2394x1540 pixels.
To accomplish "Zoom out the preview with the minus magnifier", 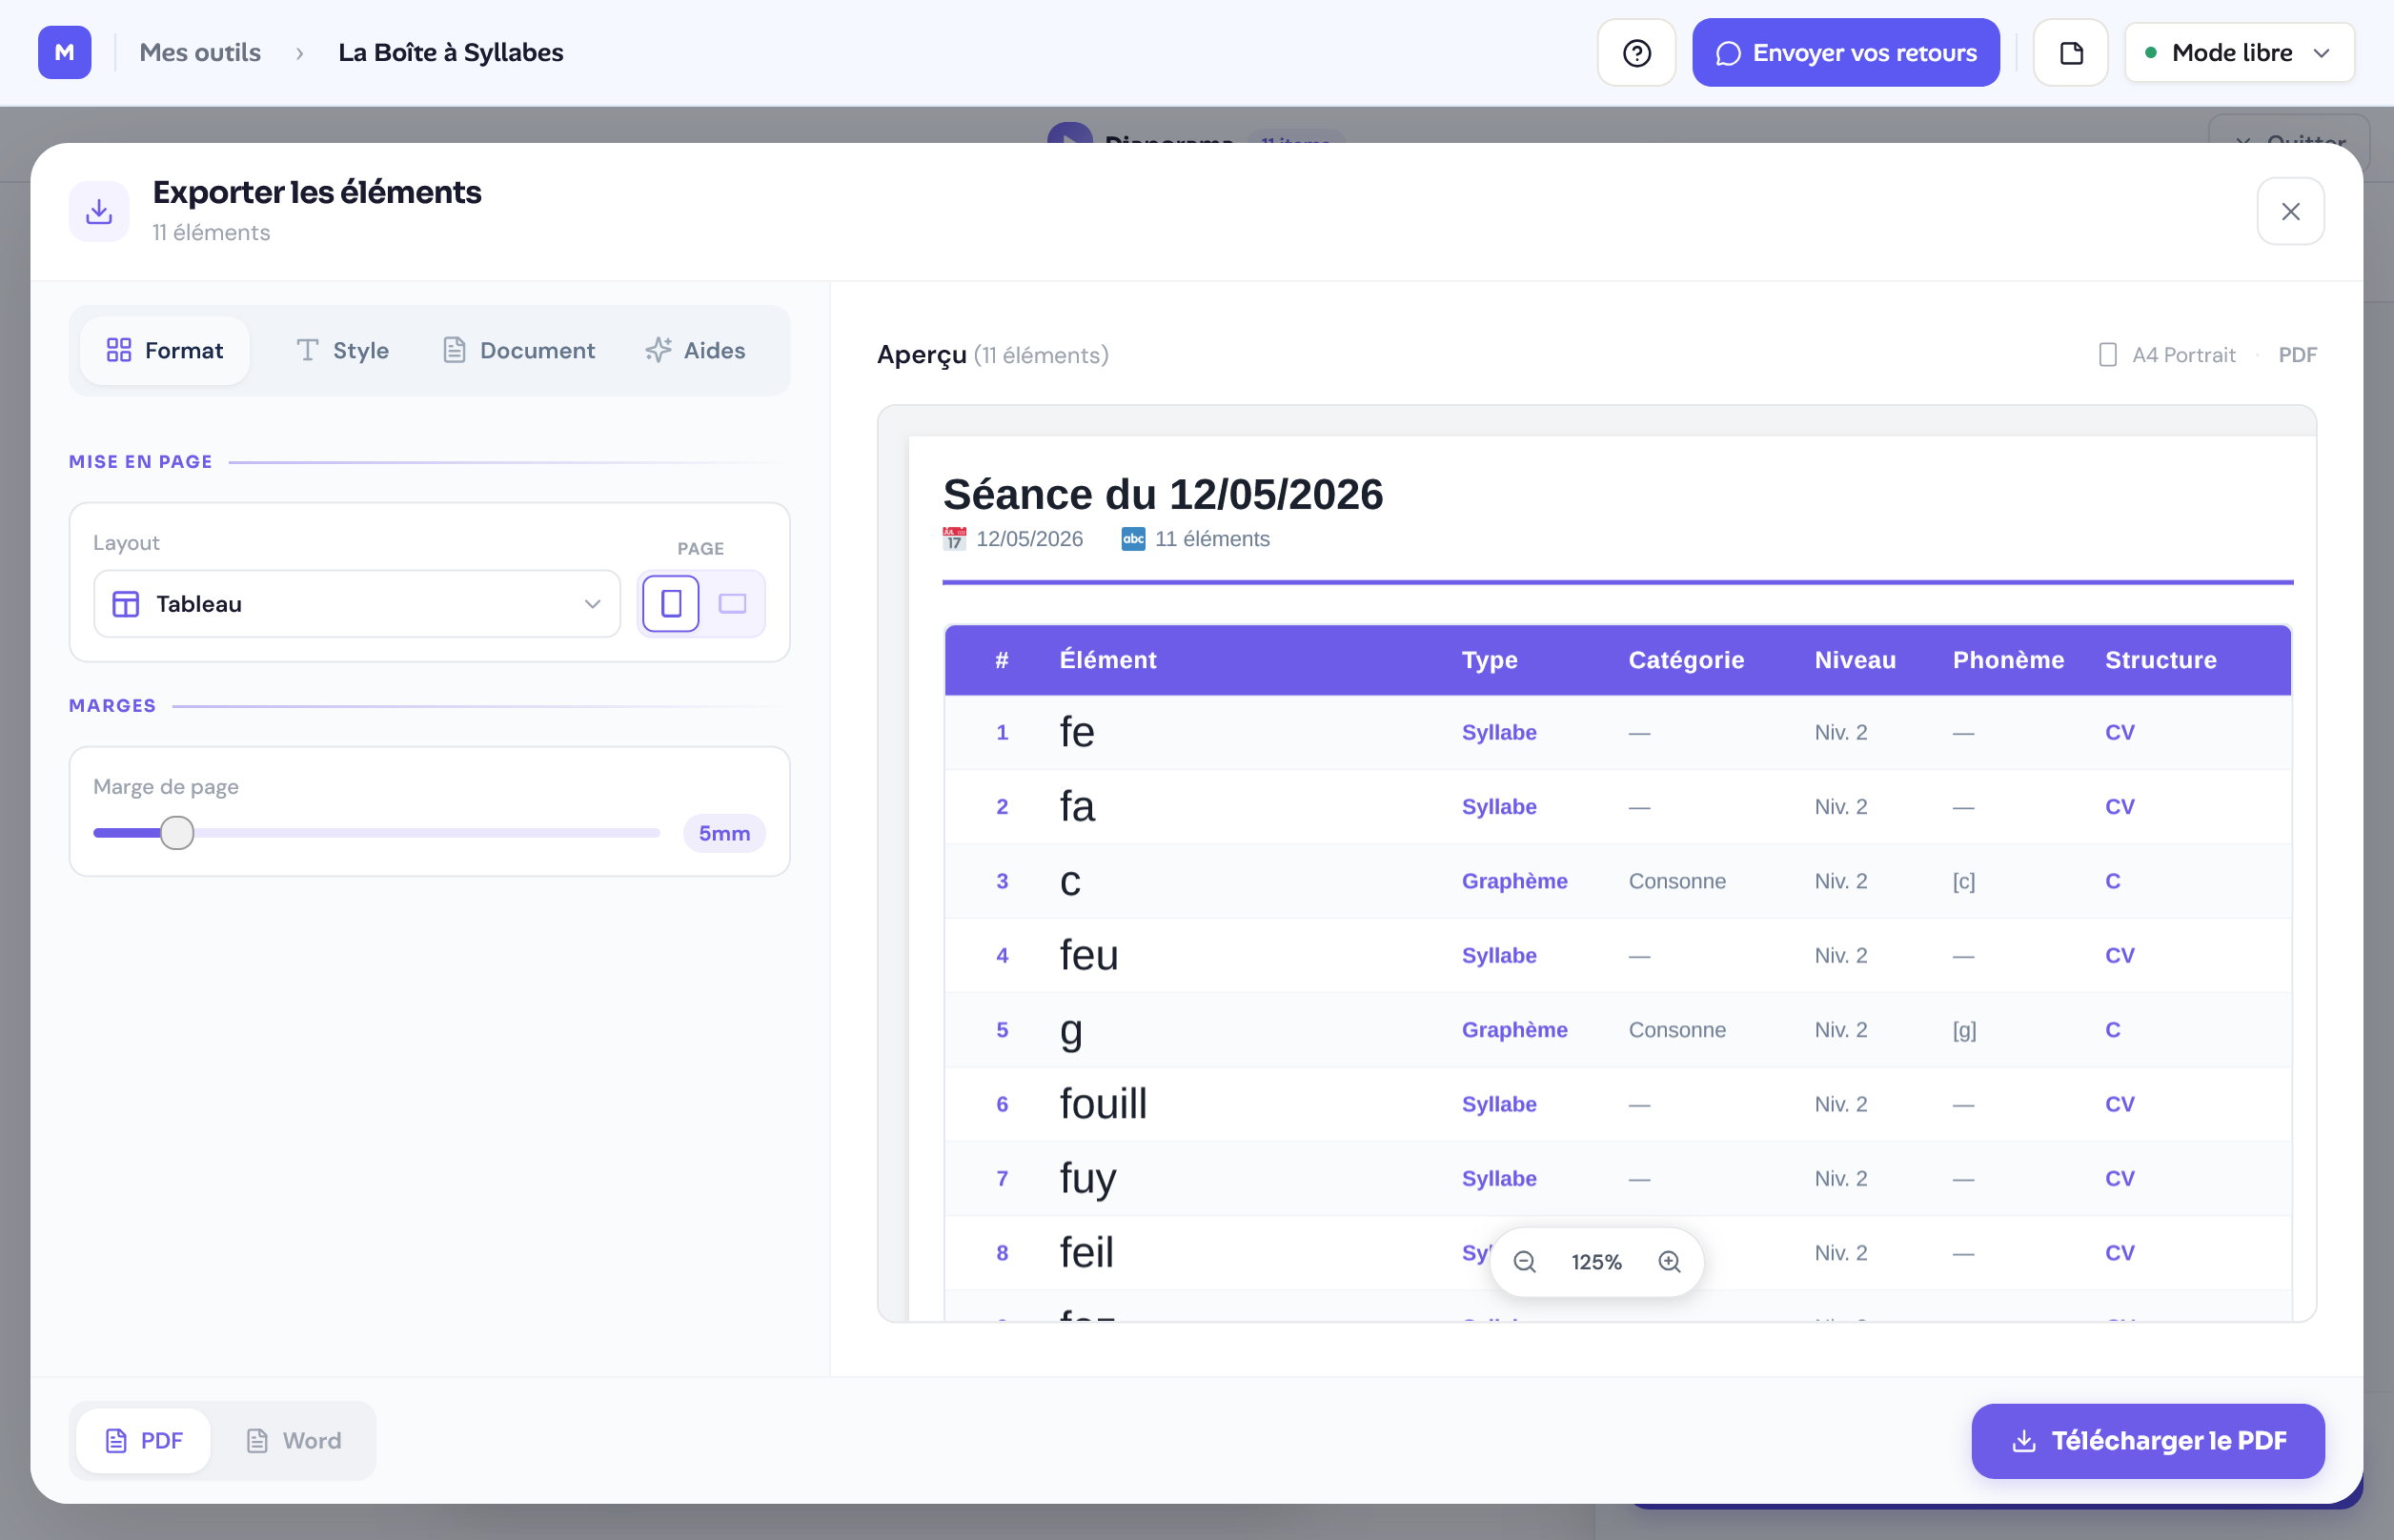I will [x=1524, y=1262].
